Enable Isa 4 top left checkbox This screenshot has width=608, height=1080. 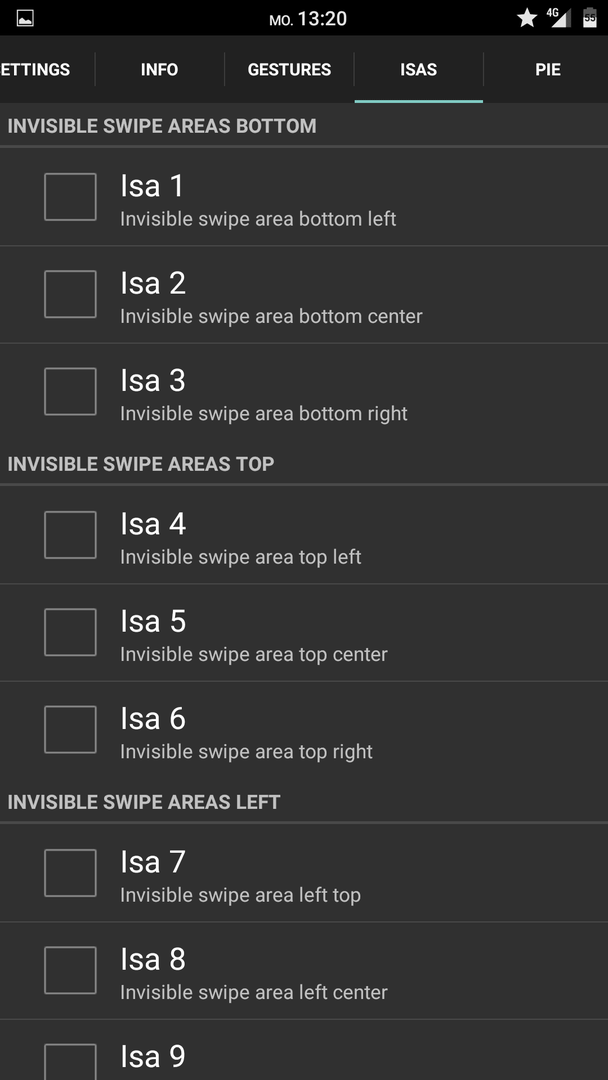pyautogui.click(x=70, y=534)
